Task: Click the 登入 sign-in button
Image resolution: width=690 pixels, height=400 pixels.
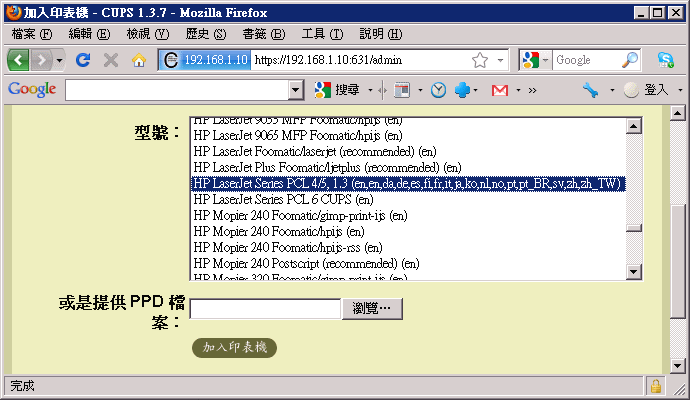Action: coord(646,90)
